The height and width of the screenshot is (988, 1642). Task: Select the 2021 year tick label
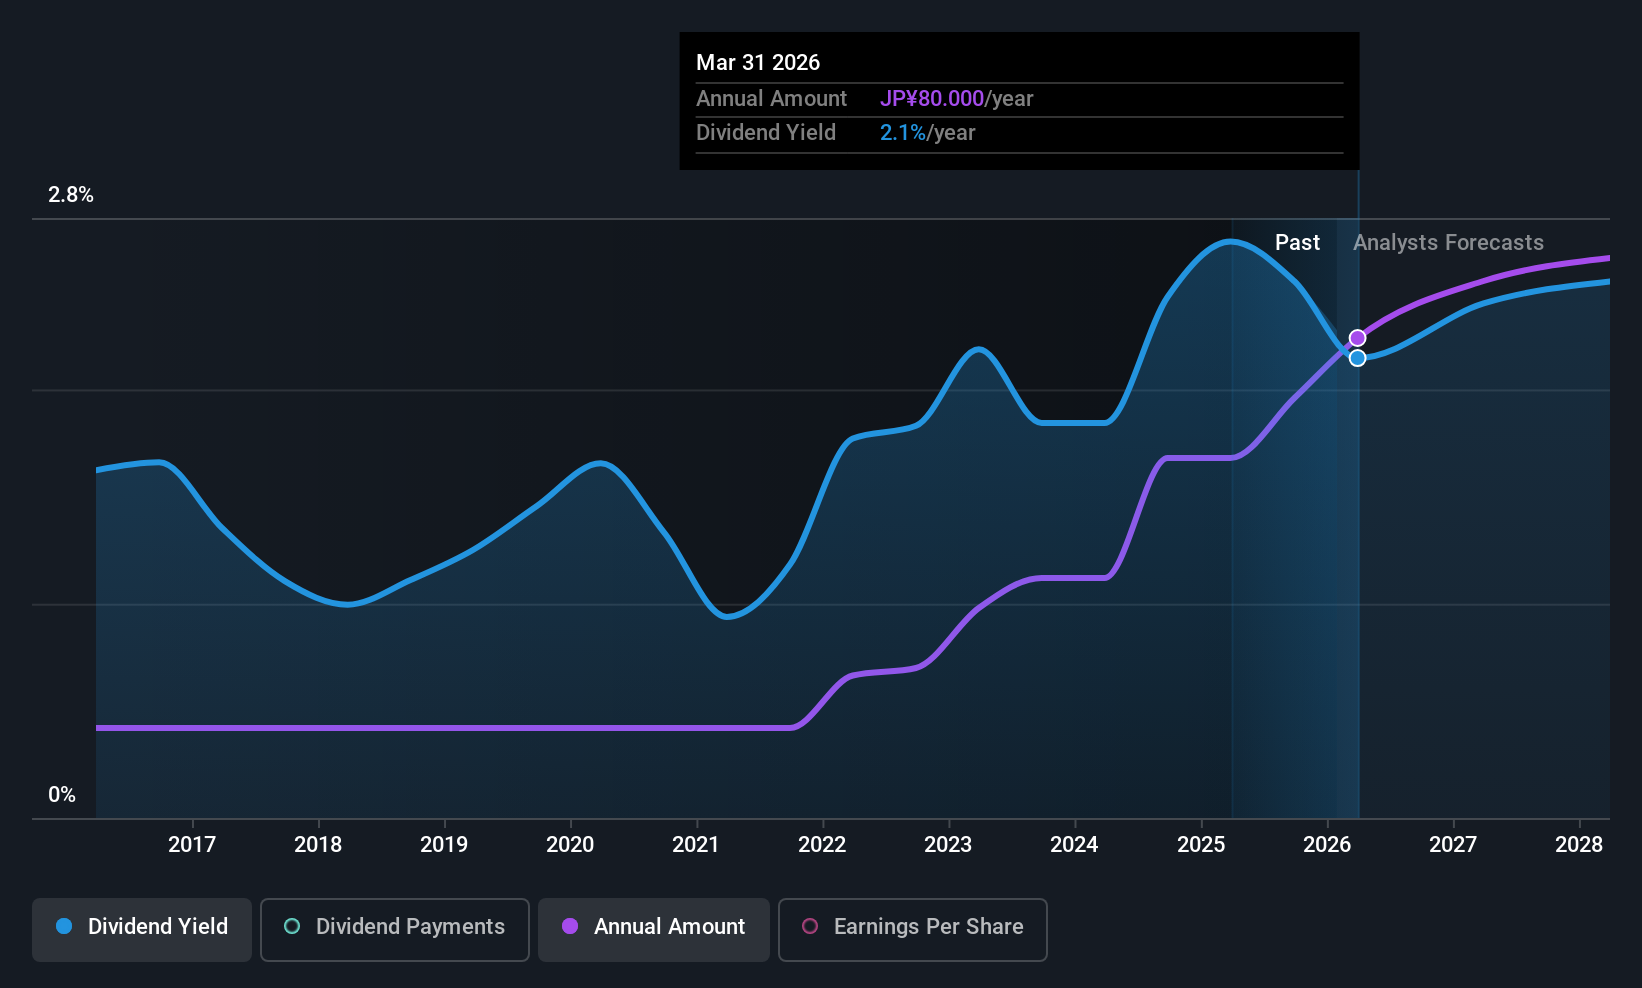tap(696, 845)
